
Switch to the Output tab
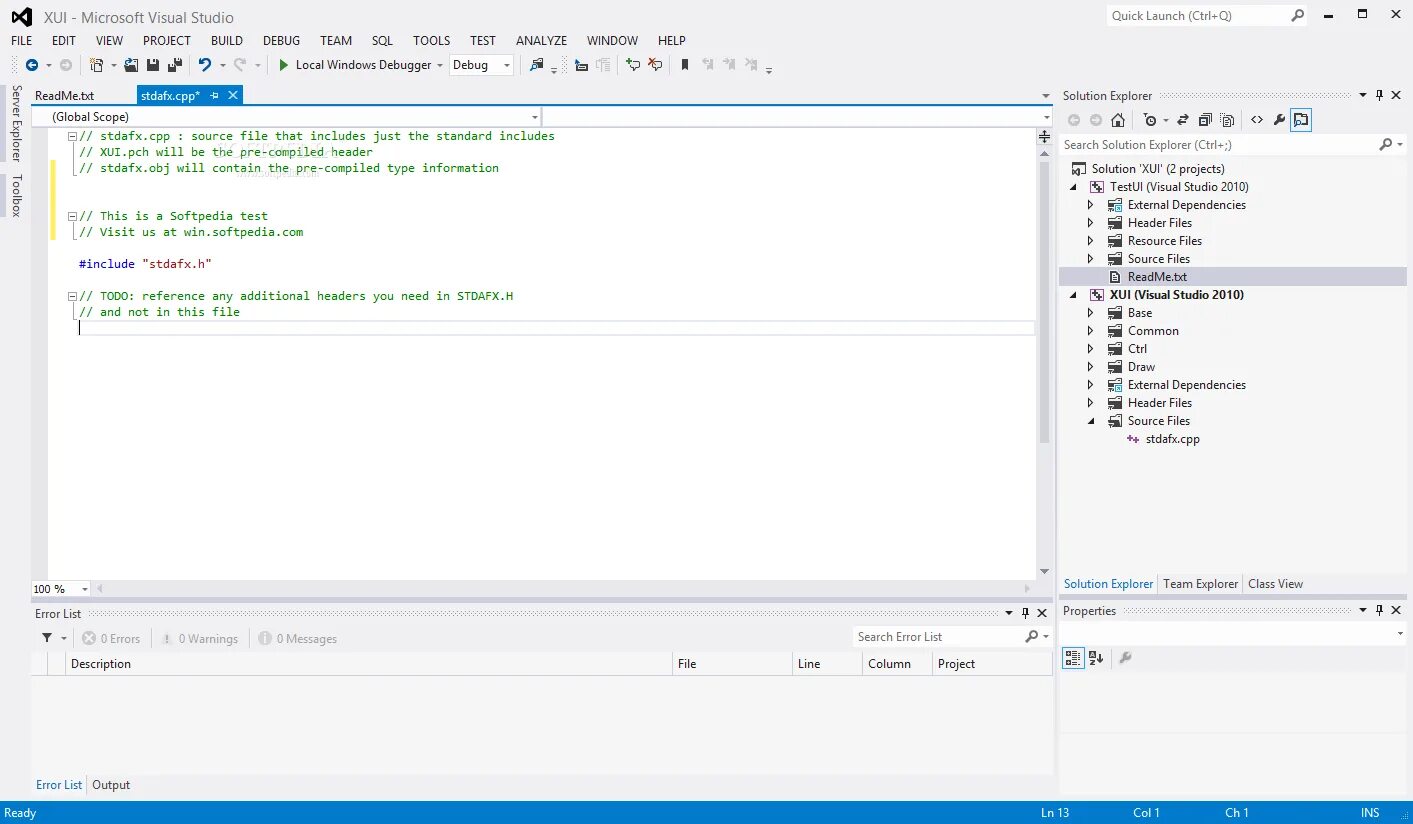click(111, 785)
